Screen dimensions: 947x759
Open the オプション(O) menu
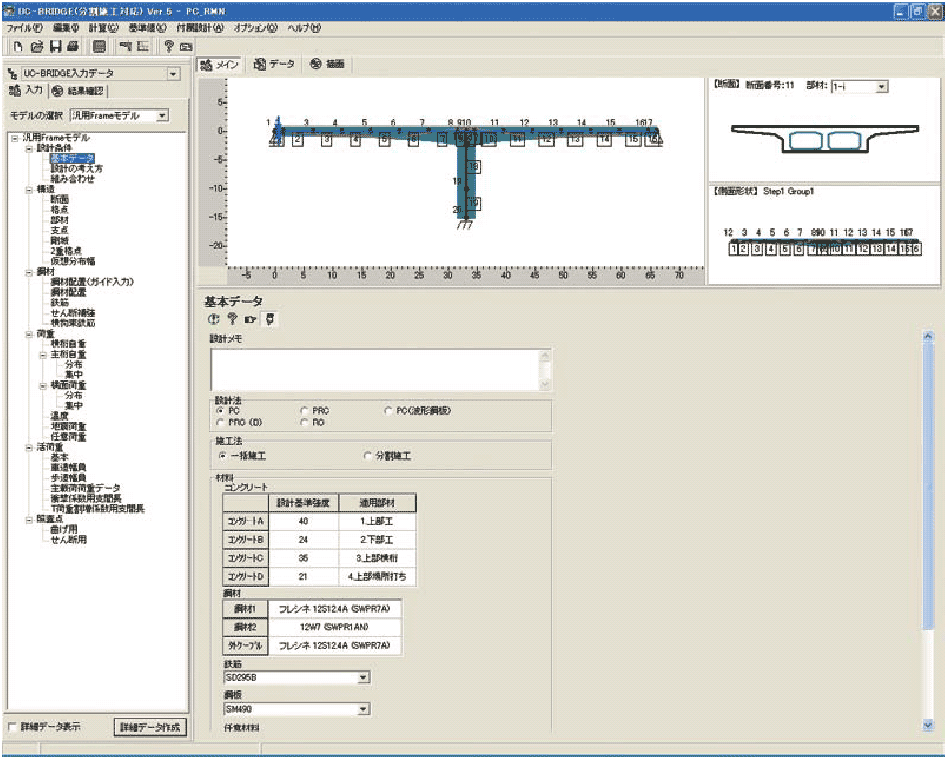(255, 28)
